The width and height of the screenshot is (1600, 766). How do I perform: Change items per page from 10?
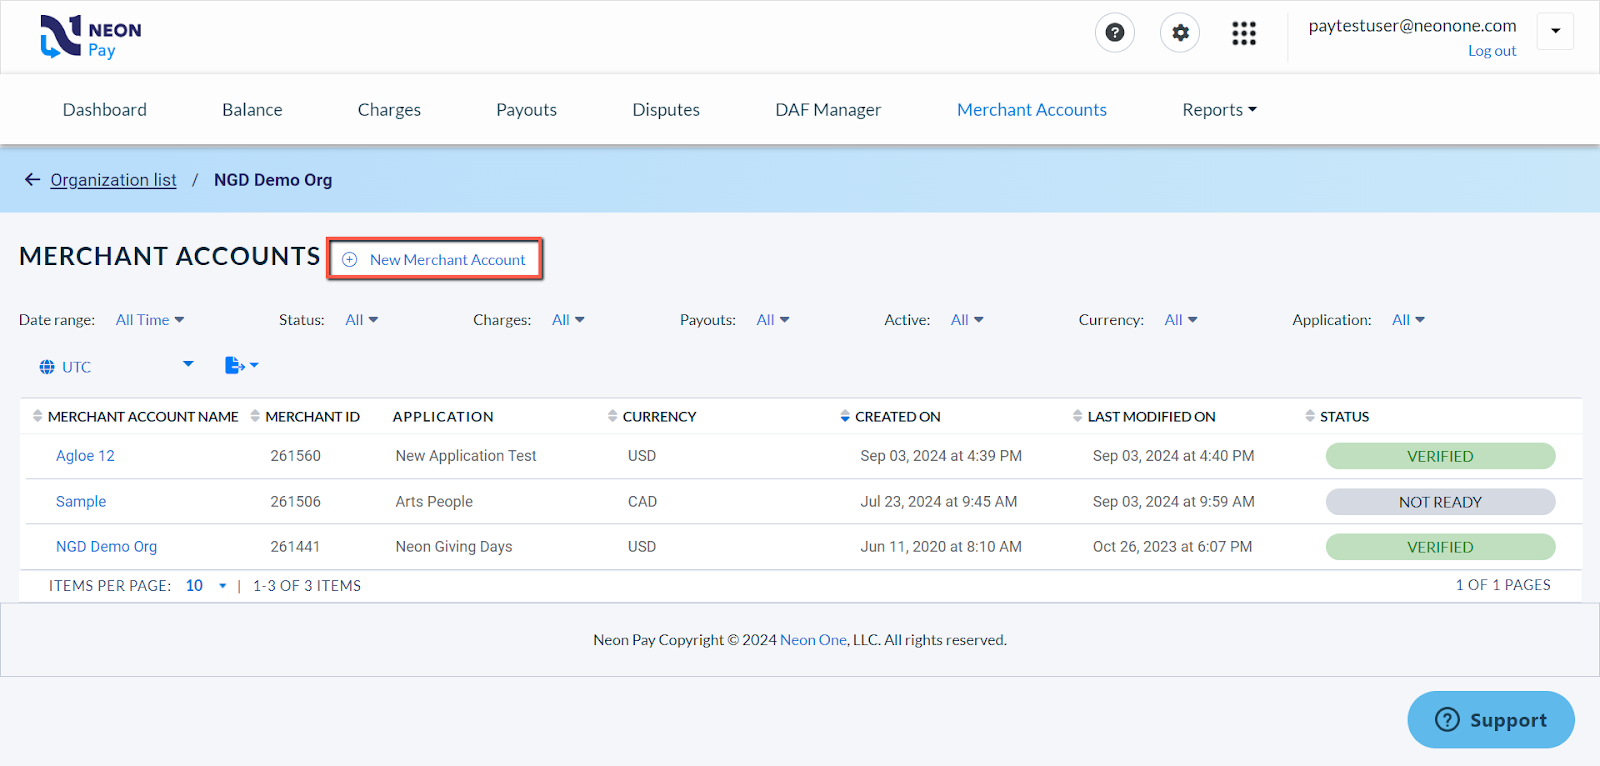[206, 586]
